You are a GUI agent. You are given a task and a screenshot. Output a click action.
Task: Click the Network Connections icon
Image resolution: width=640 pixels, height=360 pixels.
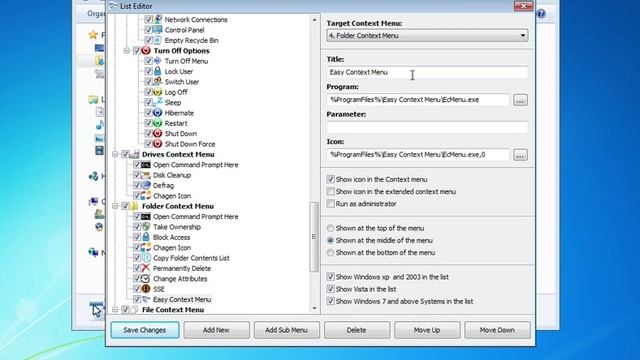tap(158, 19)
